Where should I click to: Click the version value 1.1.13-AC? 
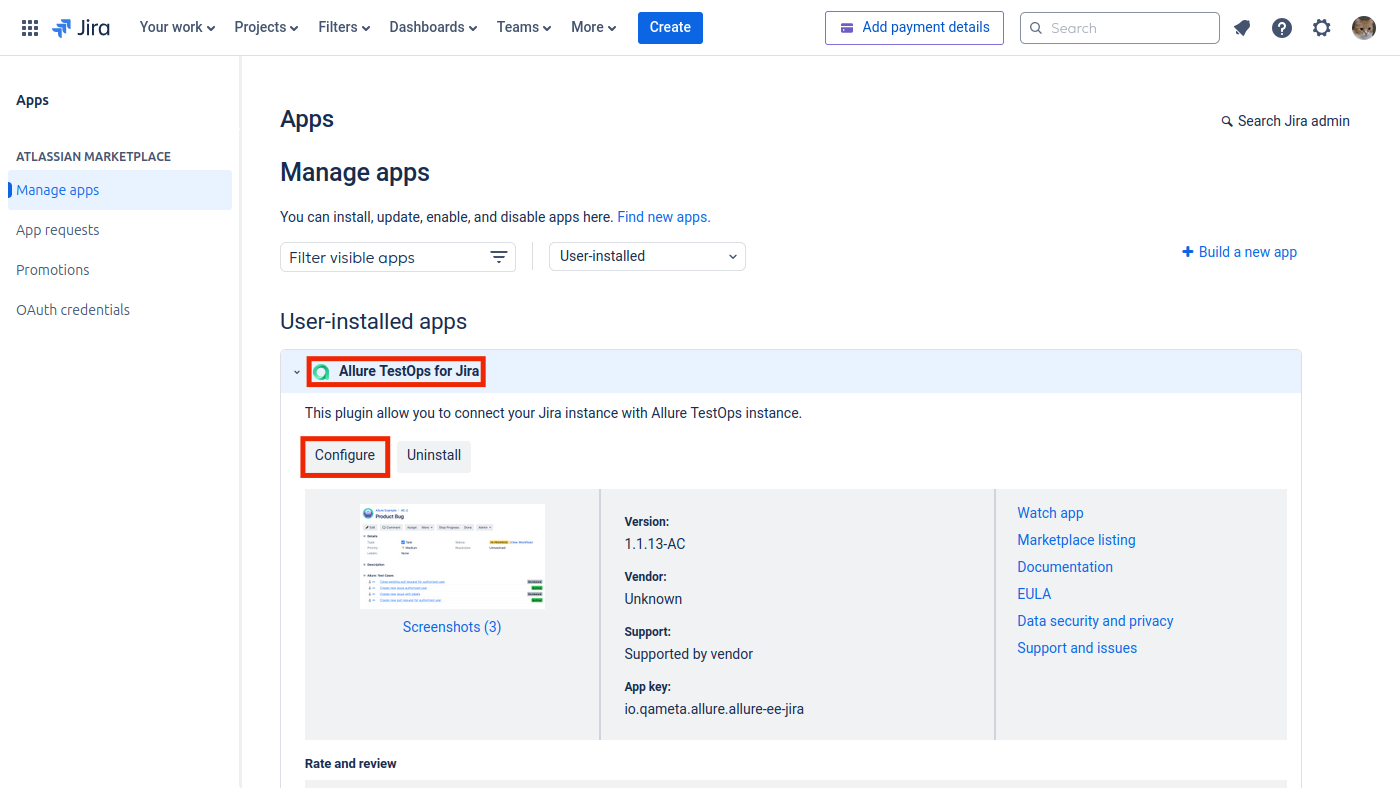pyautogui.click(x=655, y=544)
